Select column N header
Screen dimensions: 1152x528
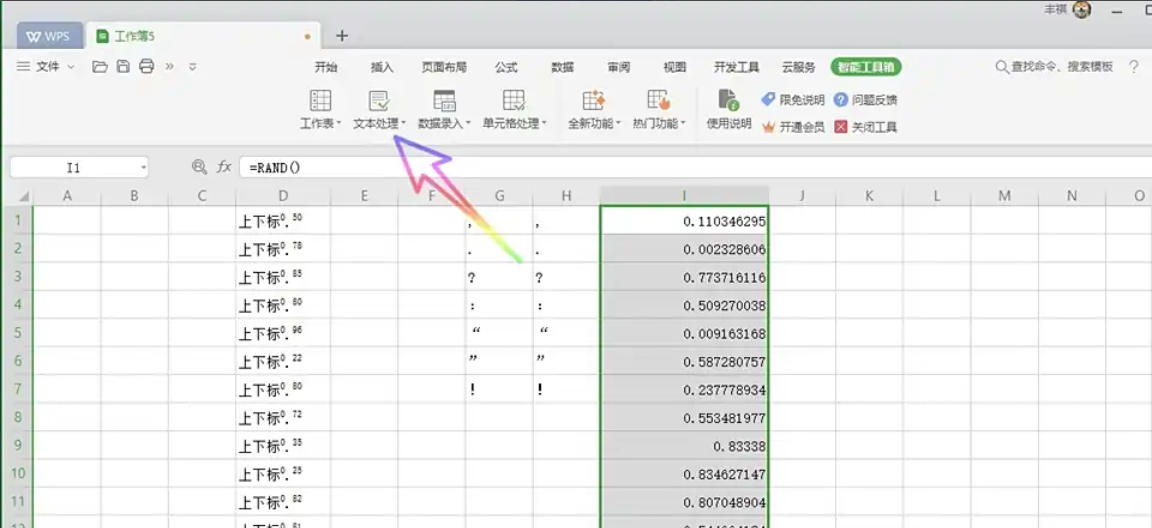click(1072, 196)
